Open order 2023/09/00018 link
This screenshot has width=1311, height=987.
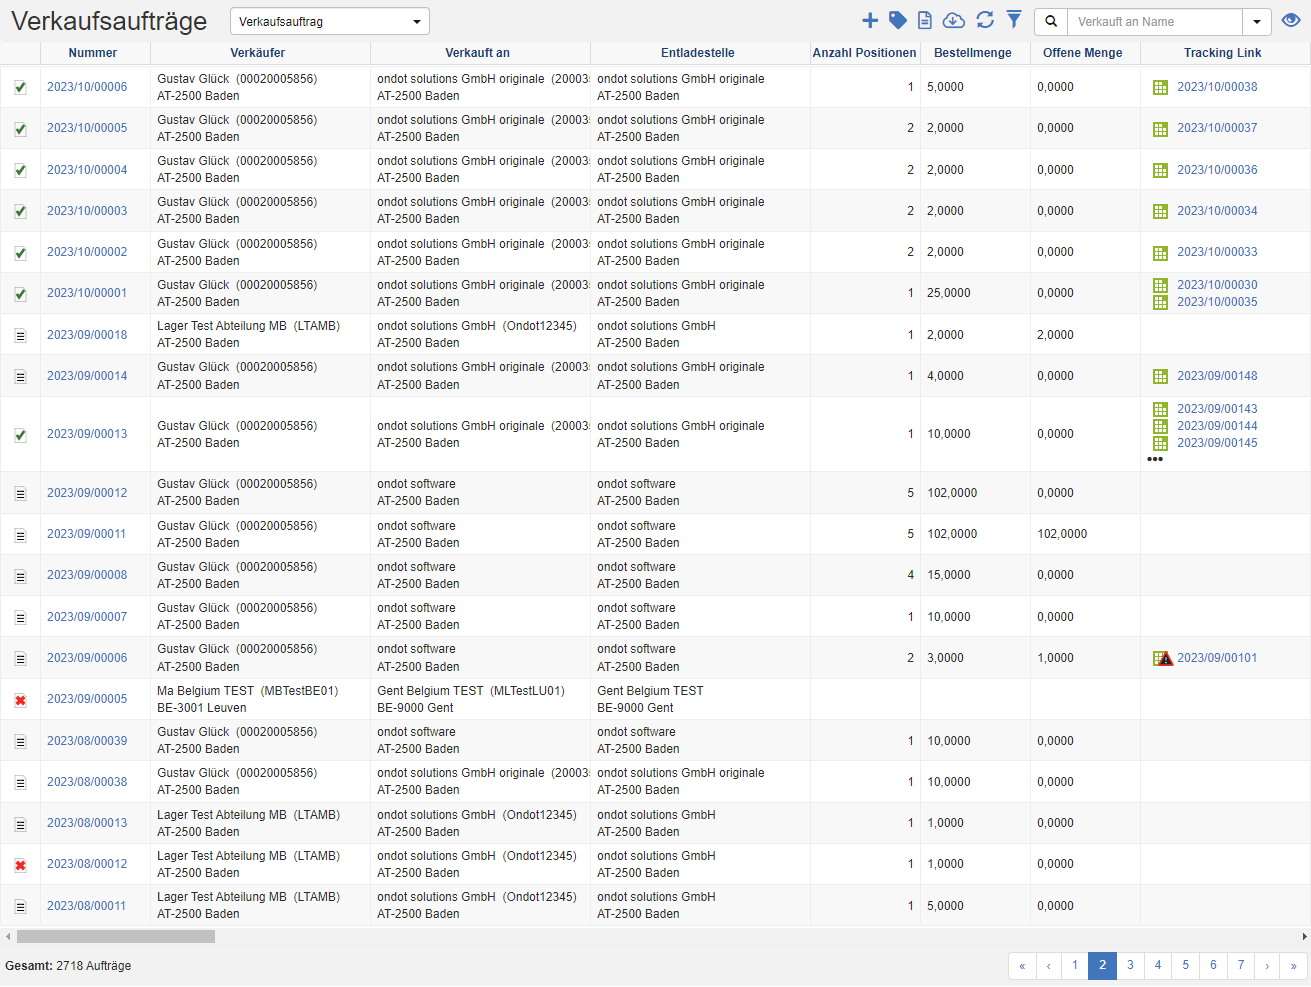tap(87, 335)
